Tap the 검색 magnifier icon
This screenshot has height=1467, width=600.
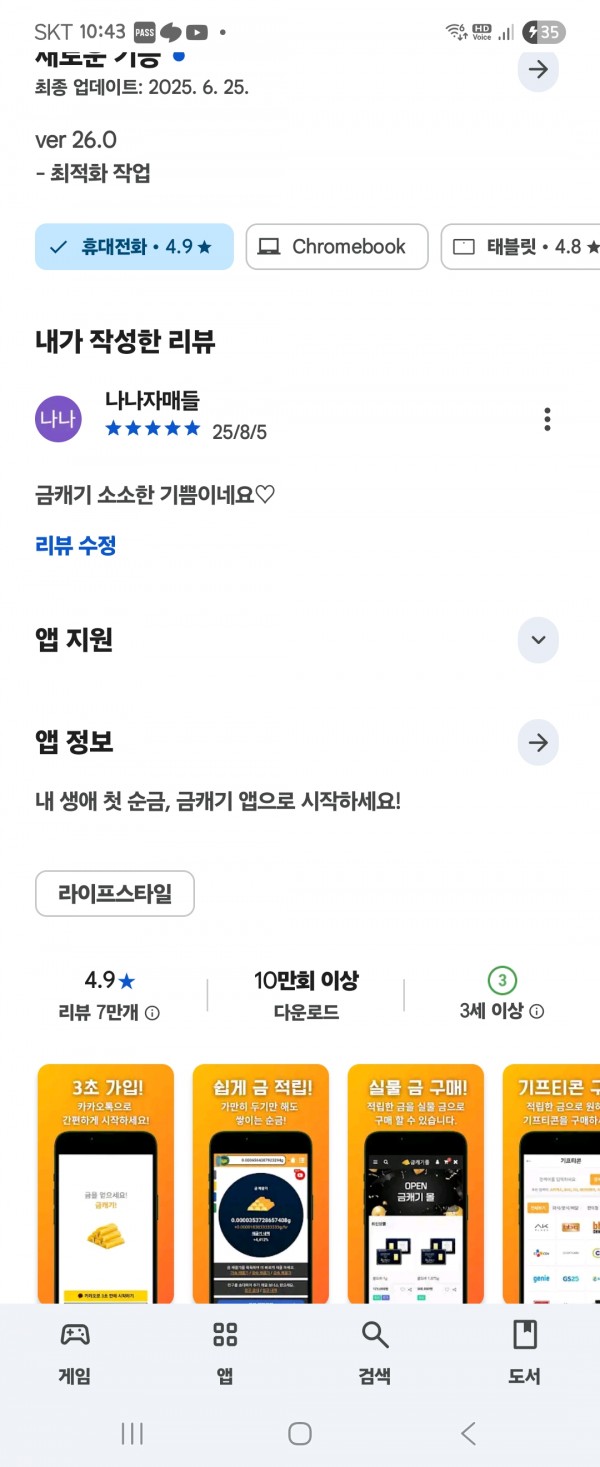[375, 1334]
